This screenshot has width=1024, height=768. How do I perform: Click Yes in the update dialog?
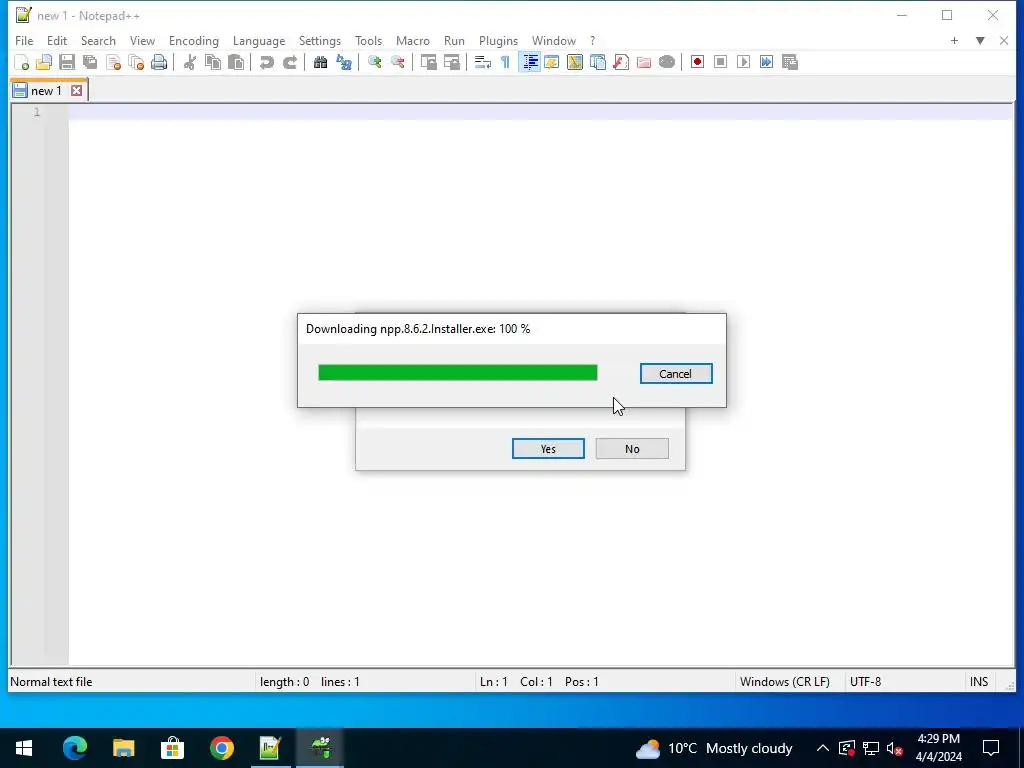548,449
